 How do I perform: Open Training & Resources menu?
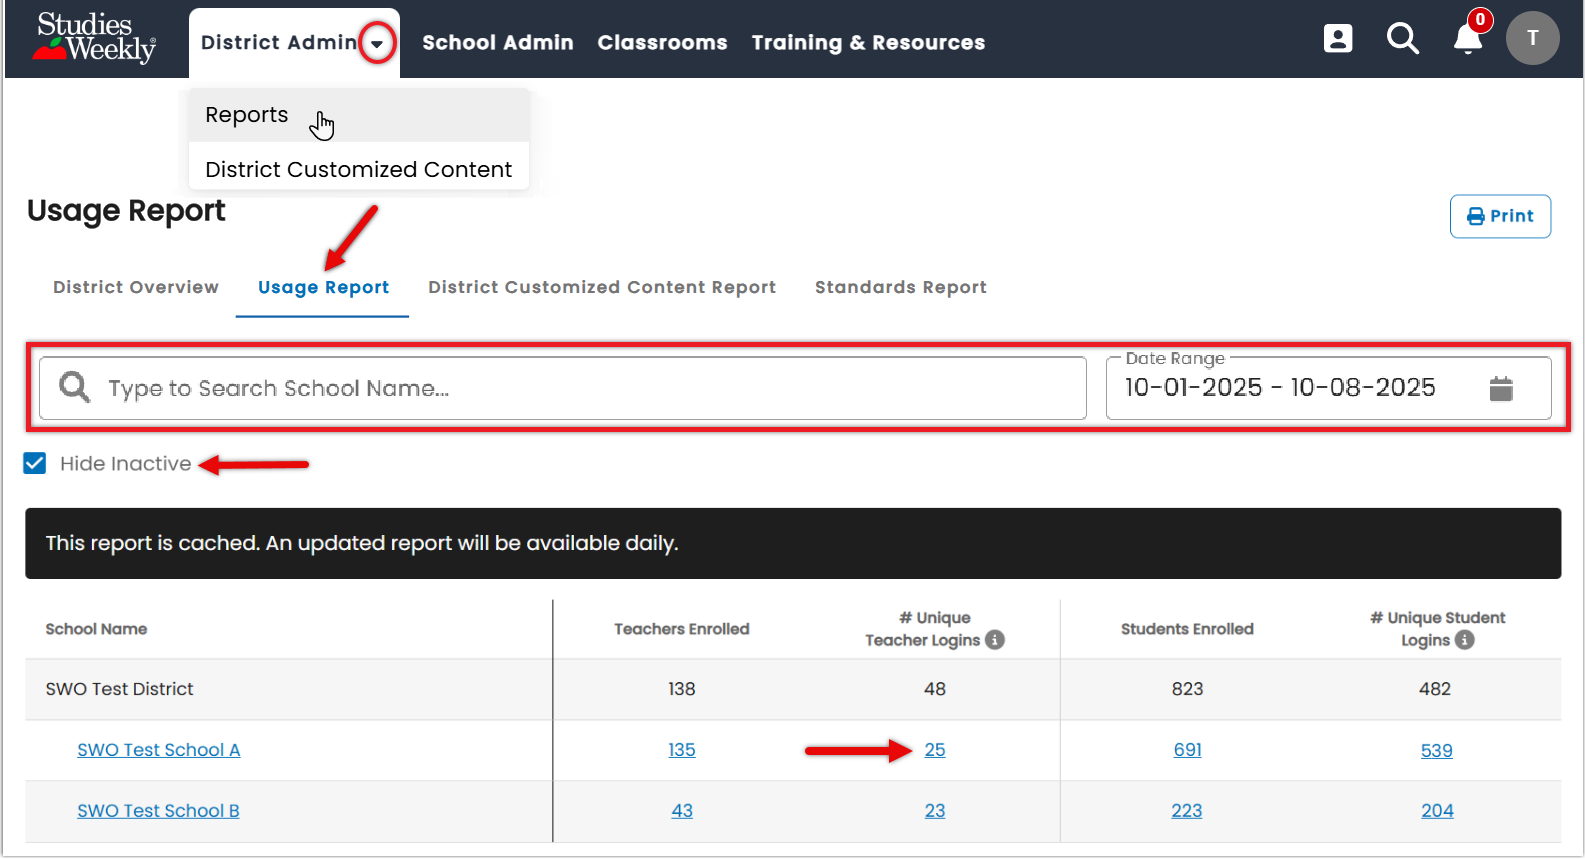click(869, 43)
